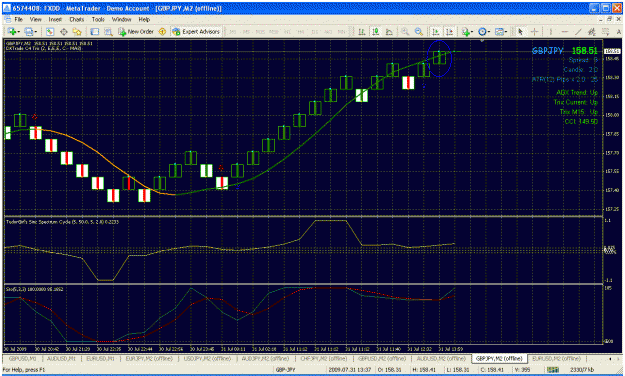625x376 pixels.
Task: Click the CCI value label on chart
Action: coord(581,121)
